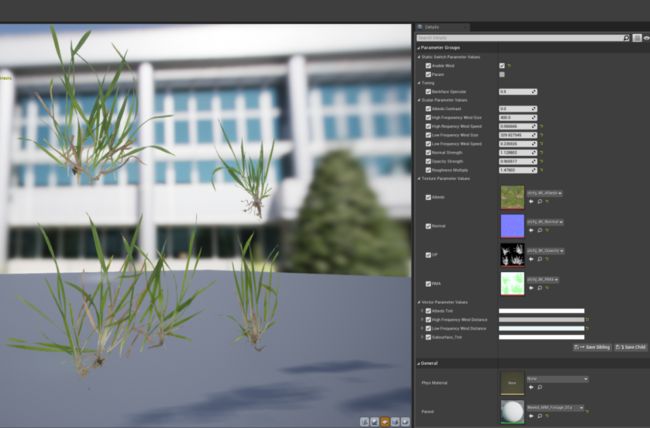Collapse Static Switch Parameter Values group
This screenshot has width=650, height=428.
(419, 57)
